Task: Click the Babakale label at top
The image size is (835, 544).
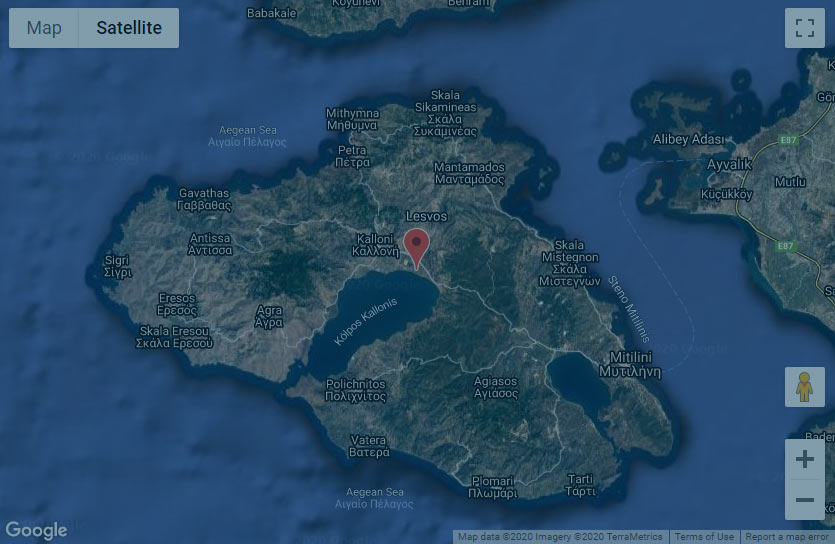Action: tap(272, 13)
